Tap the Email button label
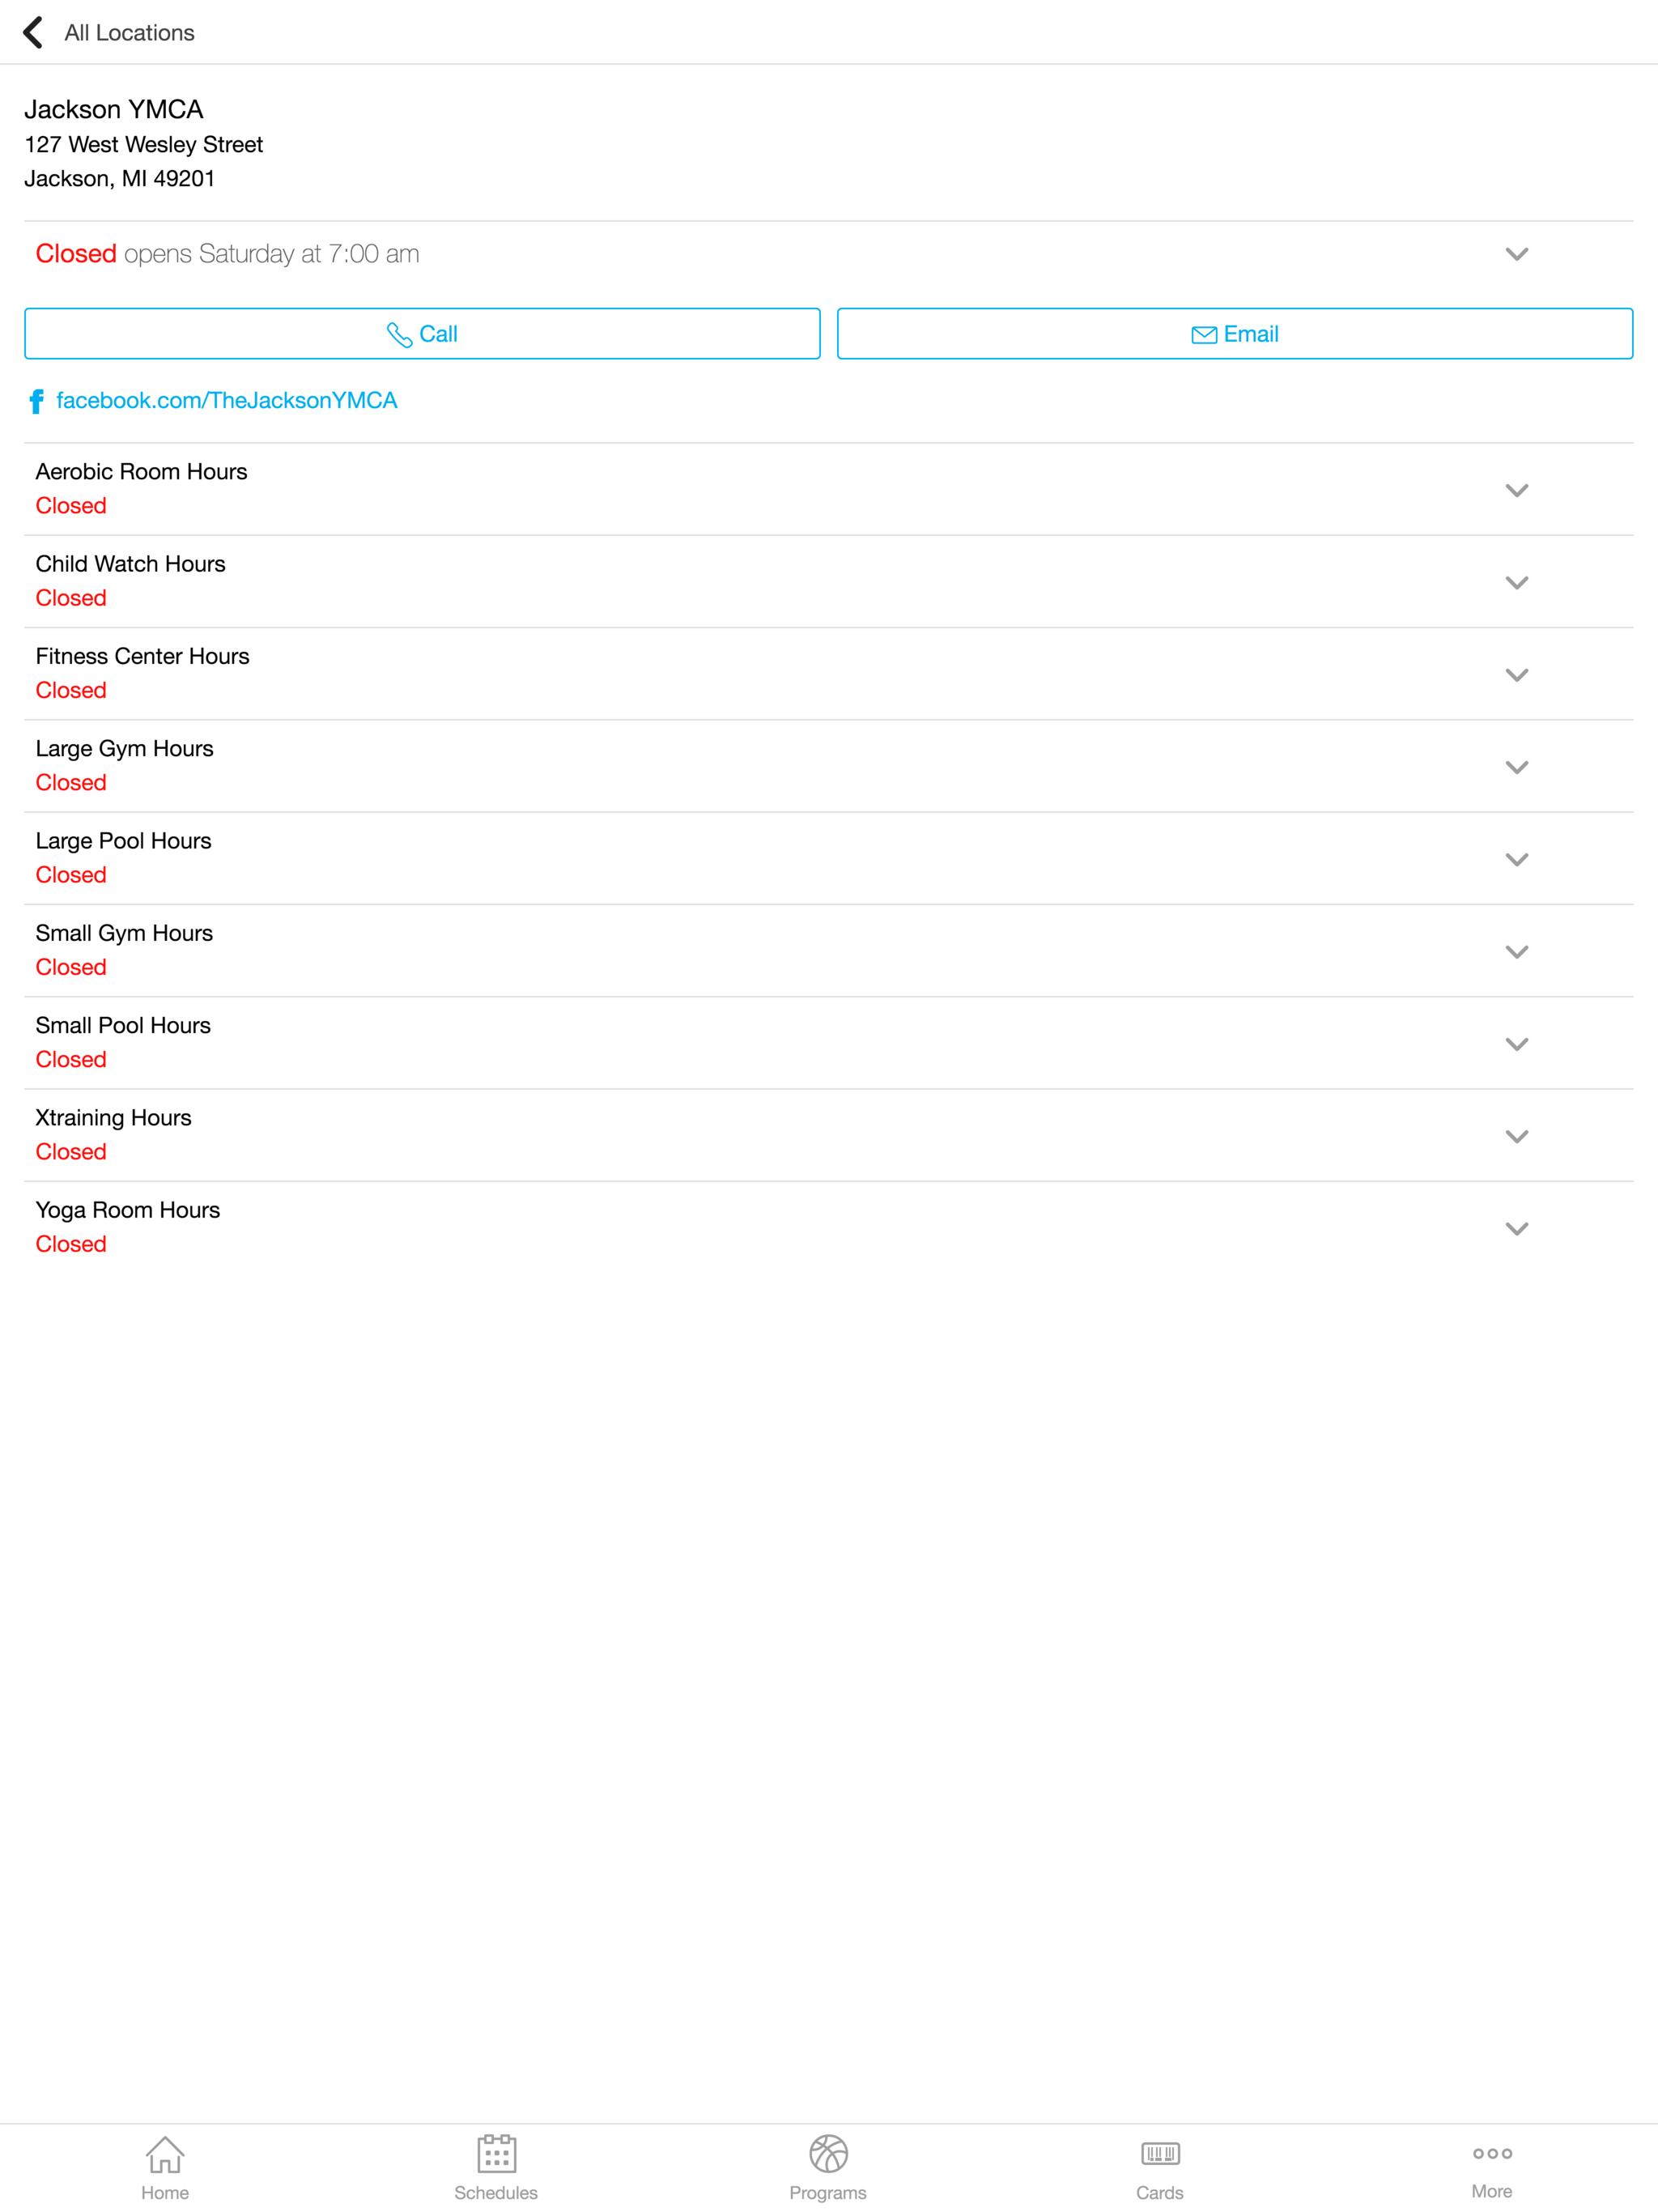The width and height of the screenshot is (1658, 2212). (1250, 334)
